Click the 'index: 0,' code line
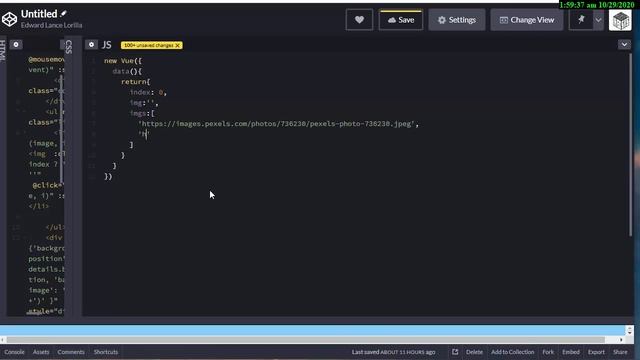Image resolution: width=640 pixels, height=360 pixels. coord(148,92)
